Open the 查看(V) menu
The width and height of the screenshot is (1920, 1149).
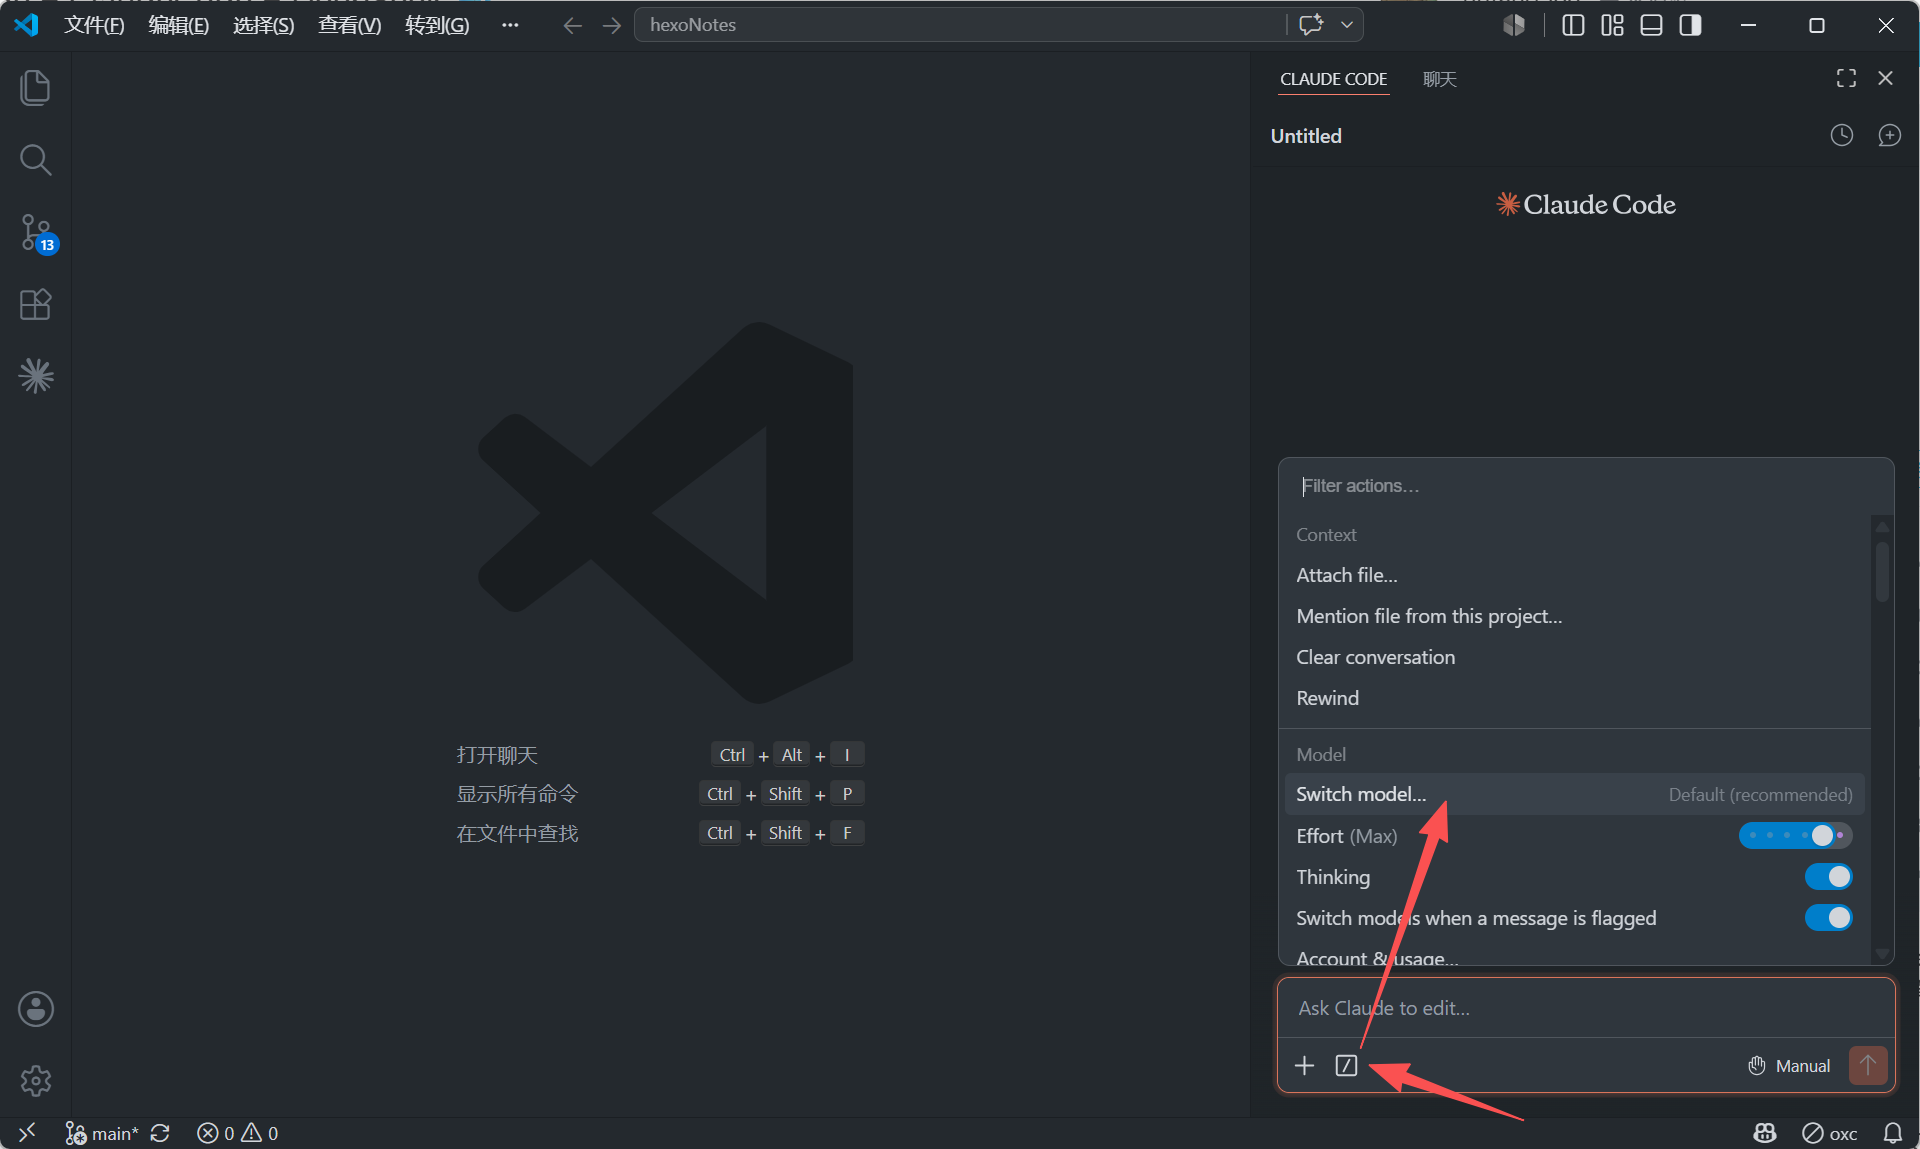[x=349, y=25]
